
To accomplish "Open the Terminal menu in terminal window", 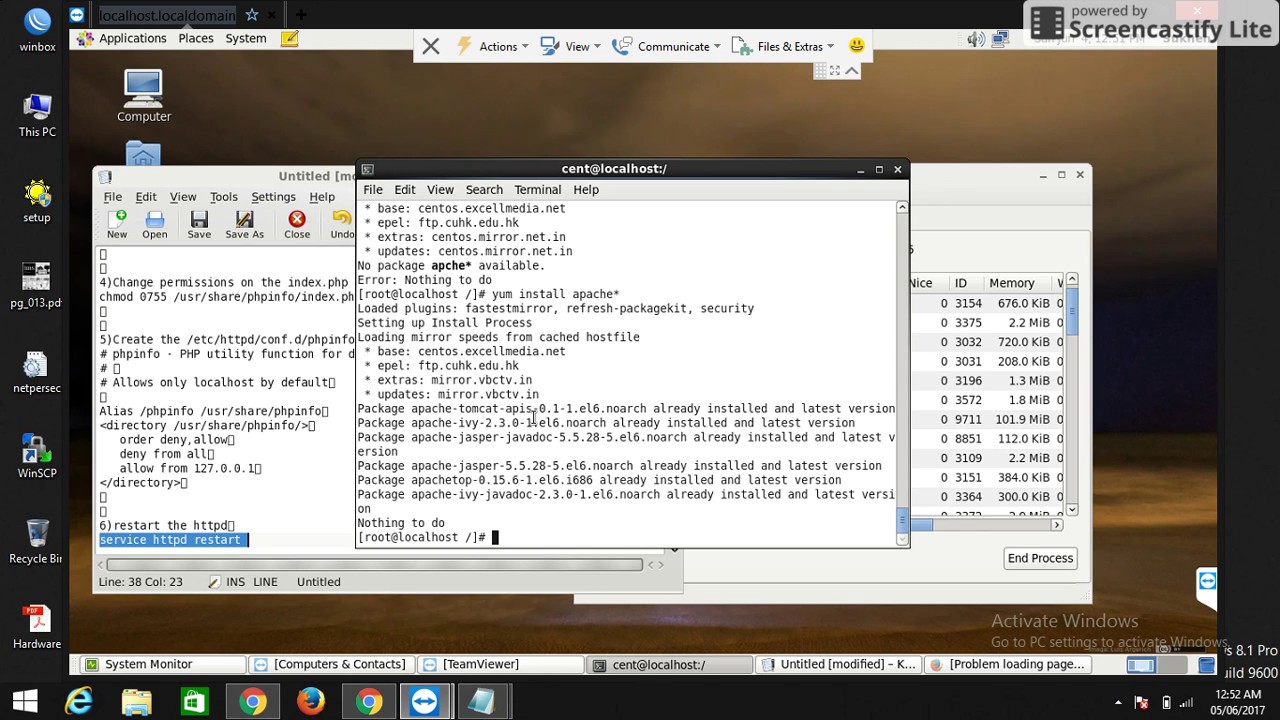I will [x=538, y=190].
